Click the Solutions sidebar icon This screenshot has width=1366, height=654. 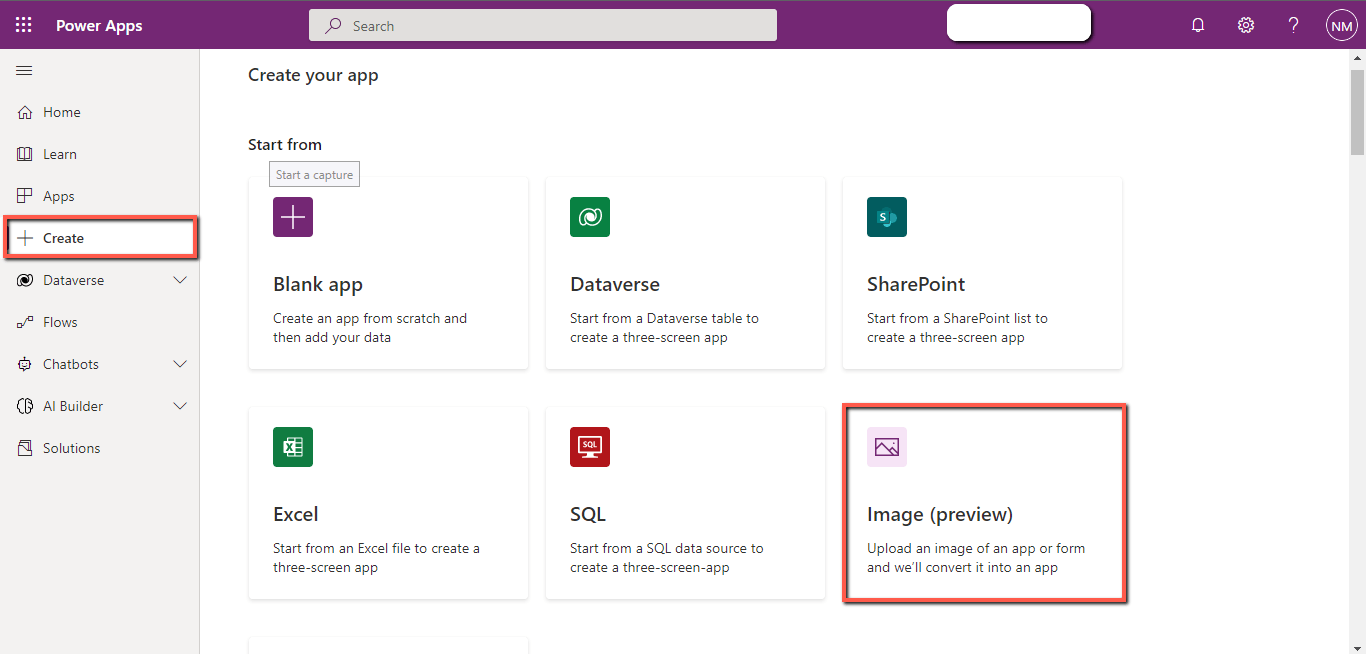[25, 448]
